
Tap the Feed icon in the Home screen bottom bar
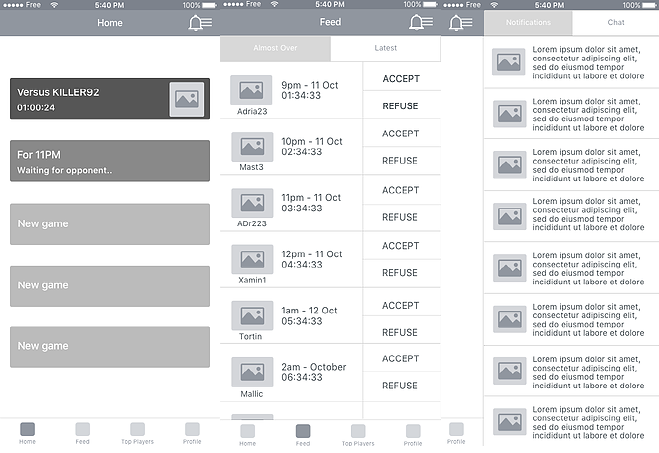(83, 430)
